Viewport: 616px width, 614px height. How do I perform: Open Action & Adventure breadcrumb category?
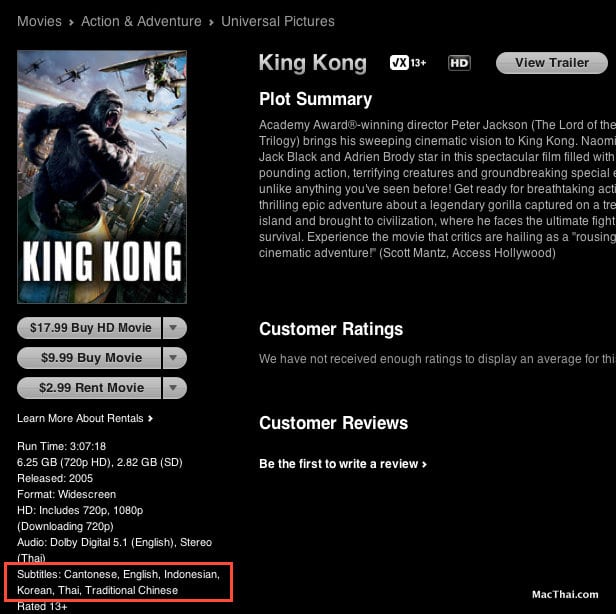click(141, 21)
